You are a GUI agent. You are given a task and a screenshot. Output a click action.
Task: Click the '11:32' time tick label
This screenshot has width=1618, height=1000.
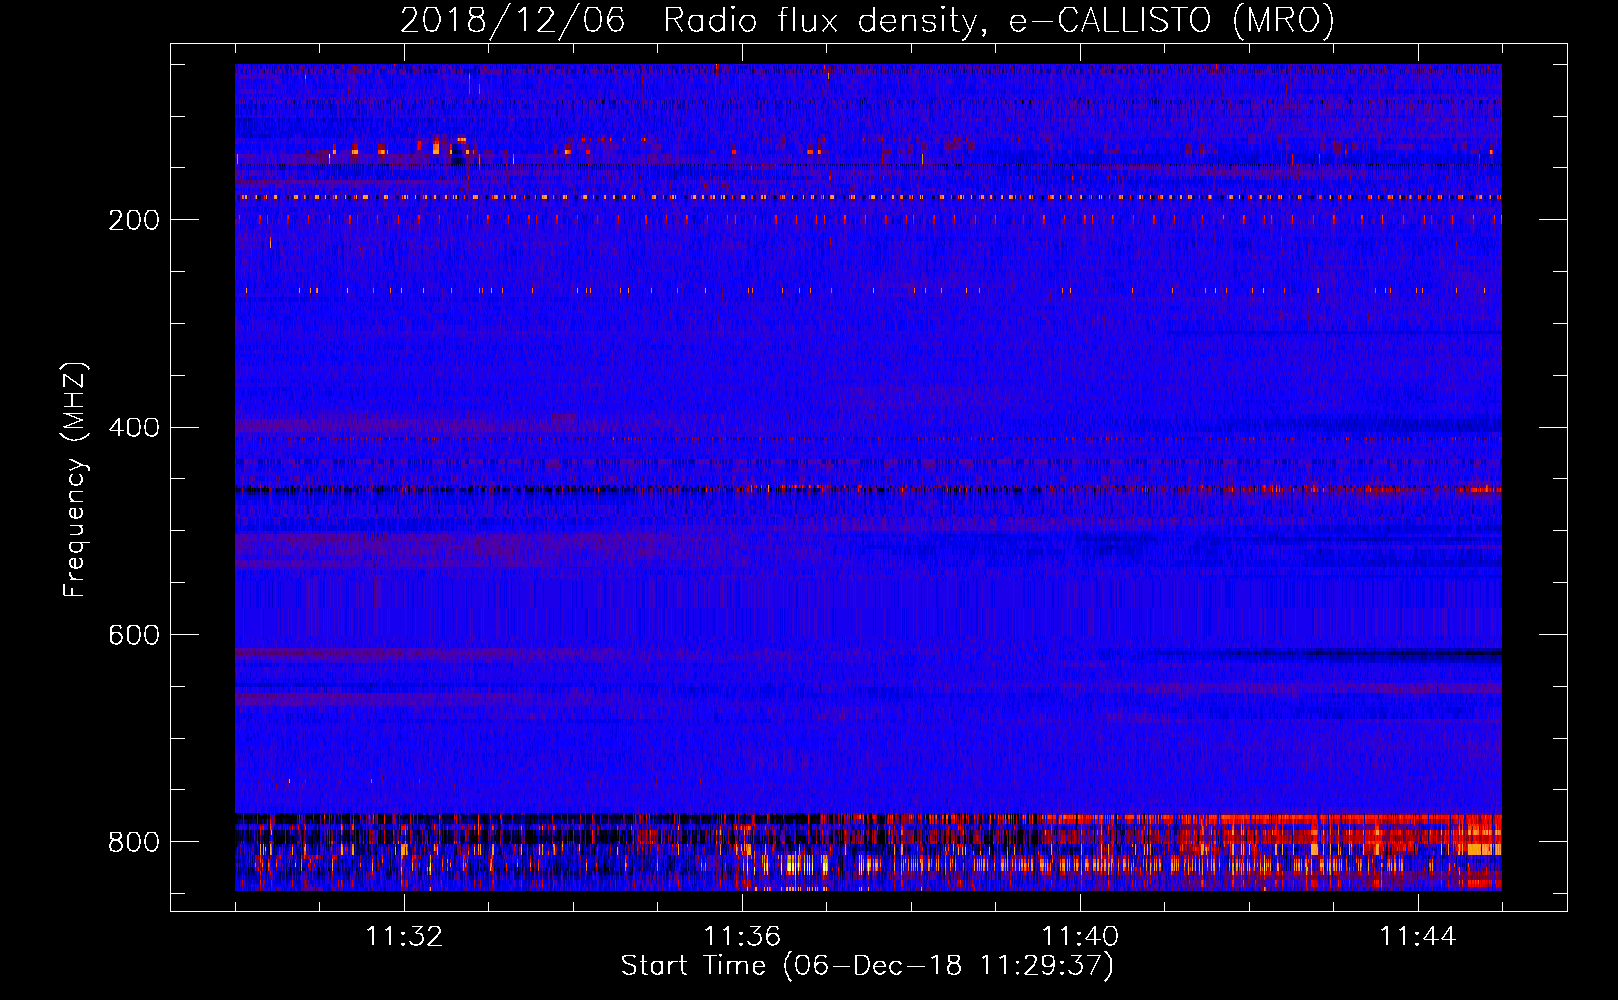pyautogui.click(x=404, y=937)
